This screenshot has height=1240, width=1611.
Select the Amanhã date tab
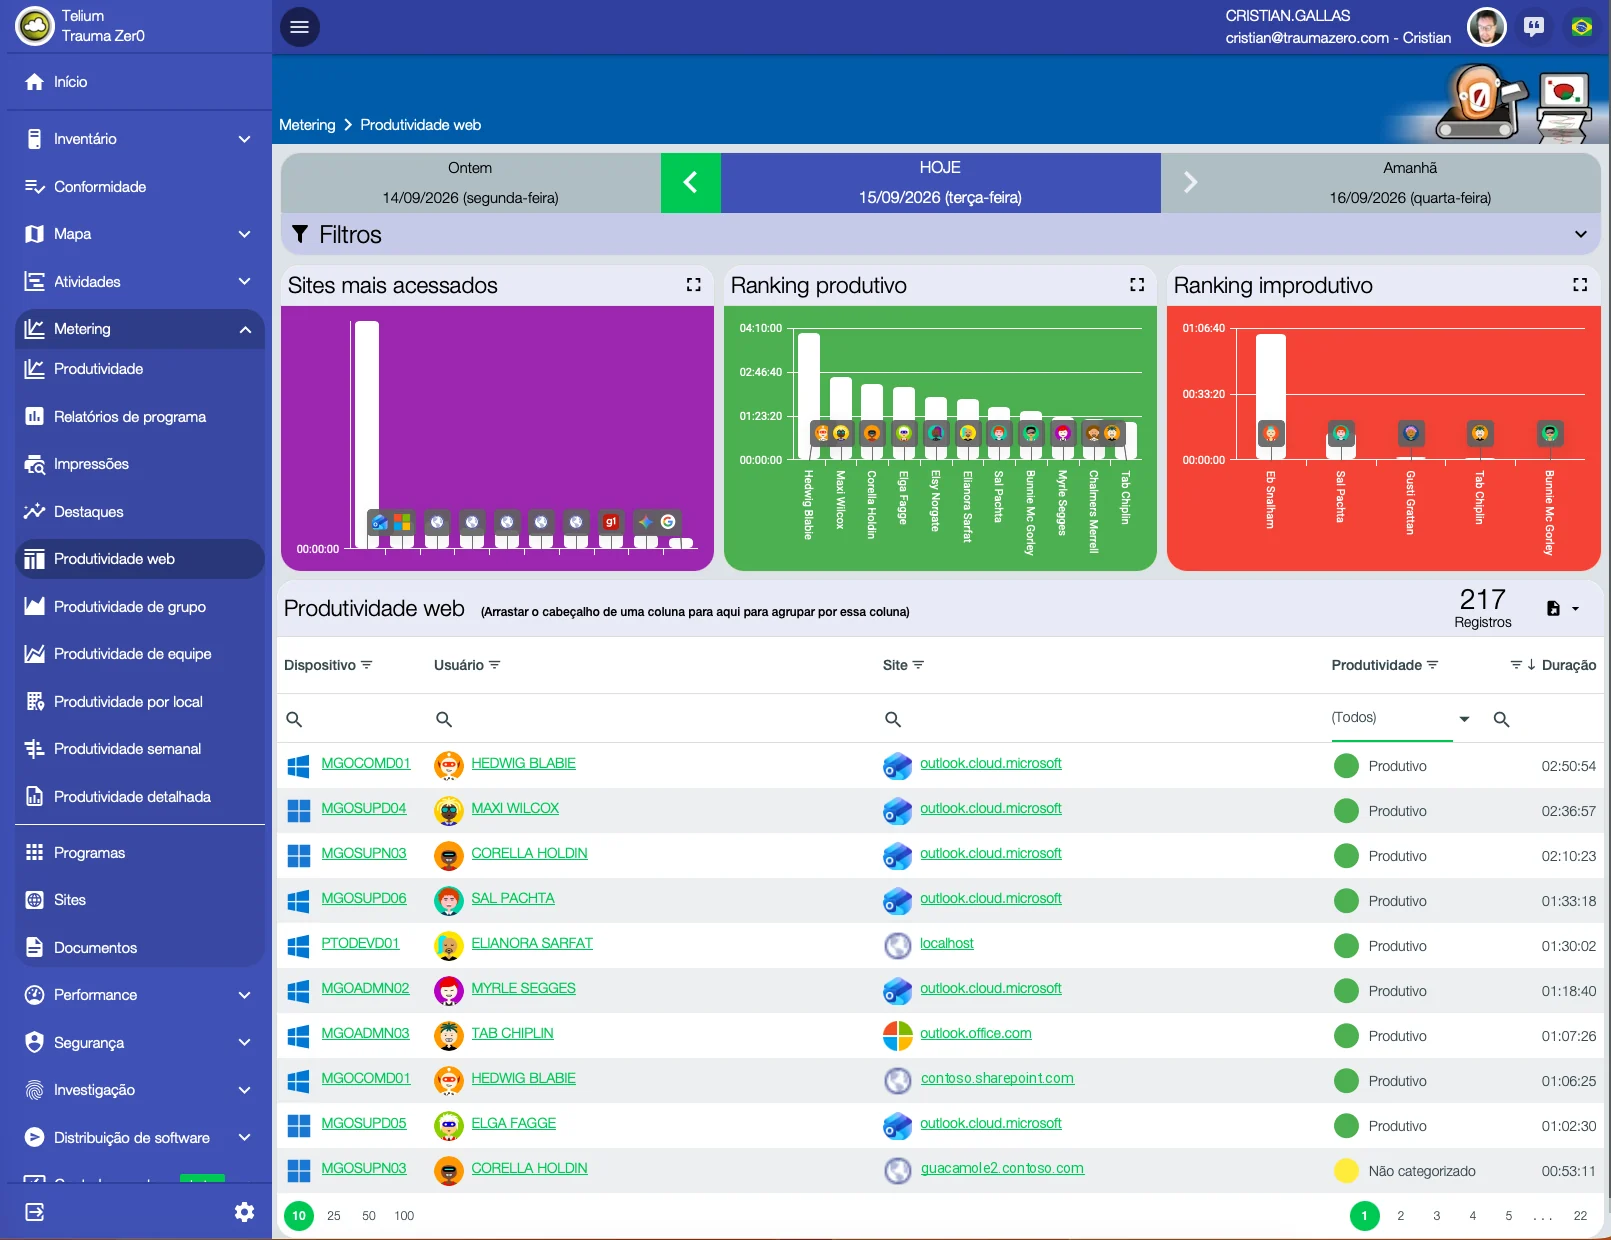point(1410,183)
